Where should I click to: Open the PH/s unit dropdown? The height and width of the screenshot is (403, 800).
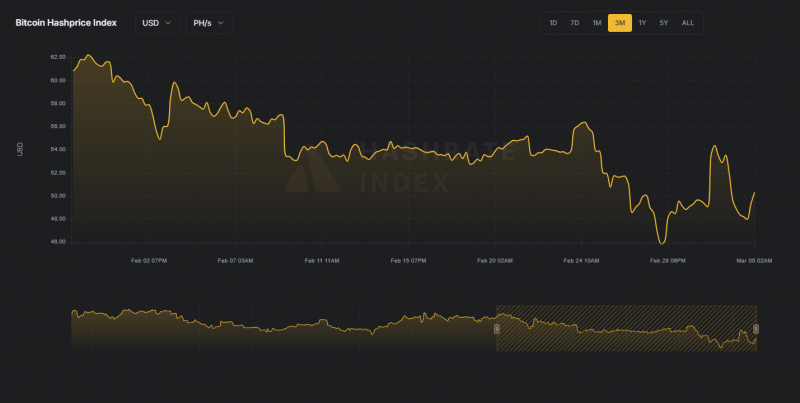(x=209, y=23)
